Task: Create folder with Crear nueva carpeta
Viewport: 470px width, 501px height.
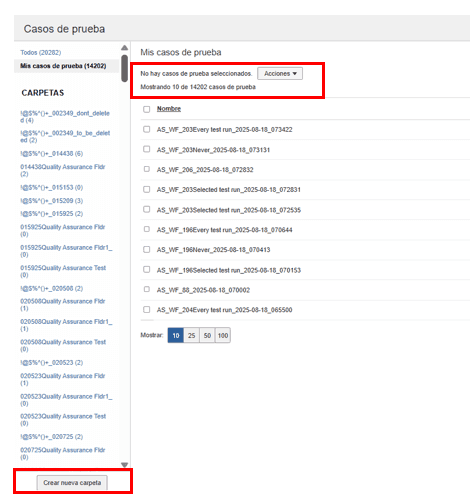Action: [x=72, y=483]
